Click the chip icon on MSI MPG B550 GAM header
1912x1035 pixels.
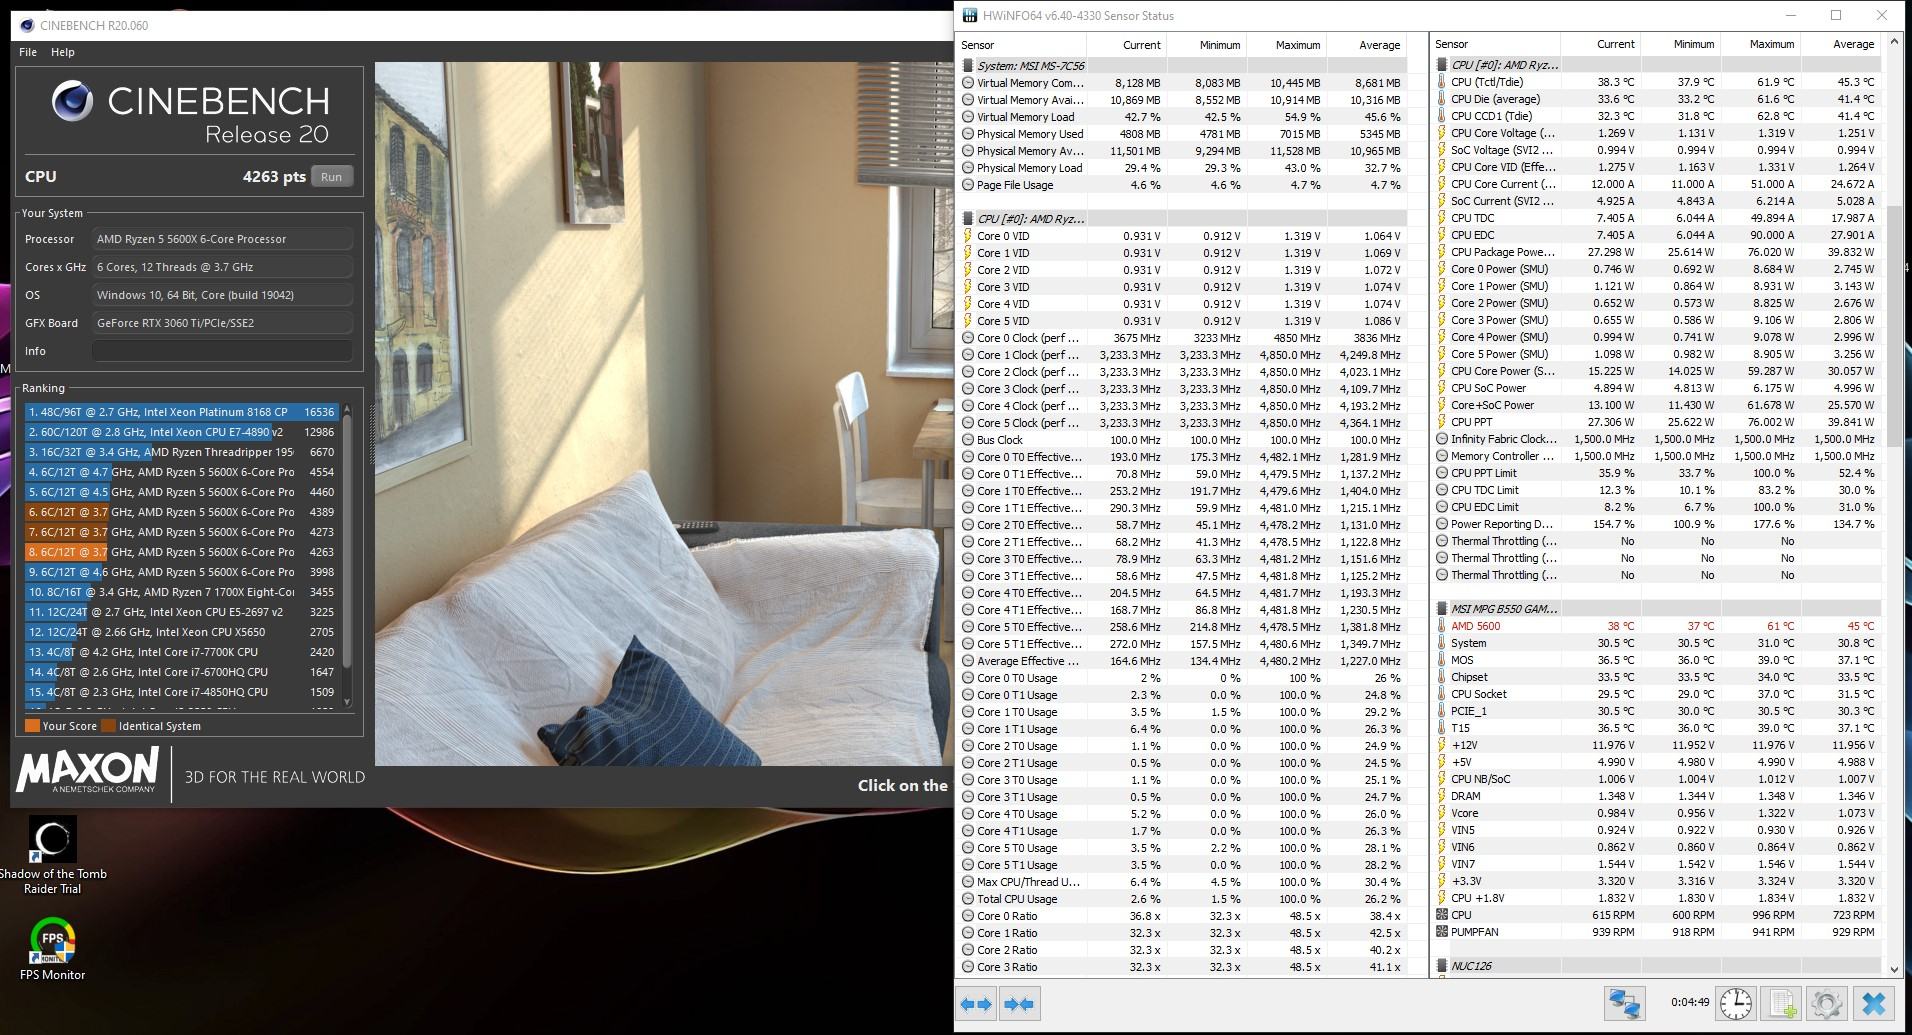pos(1442,608)
